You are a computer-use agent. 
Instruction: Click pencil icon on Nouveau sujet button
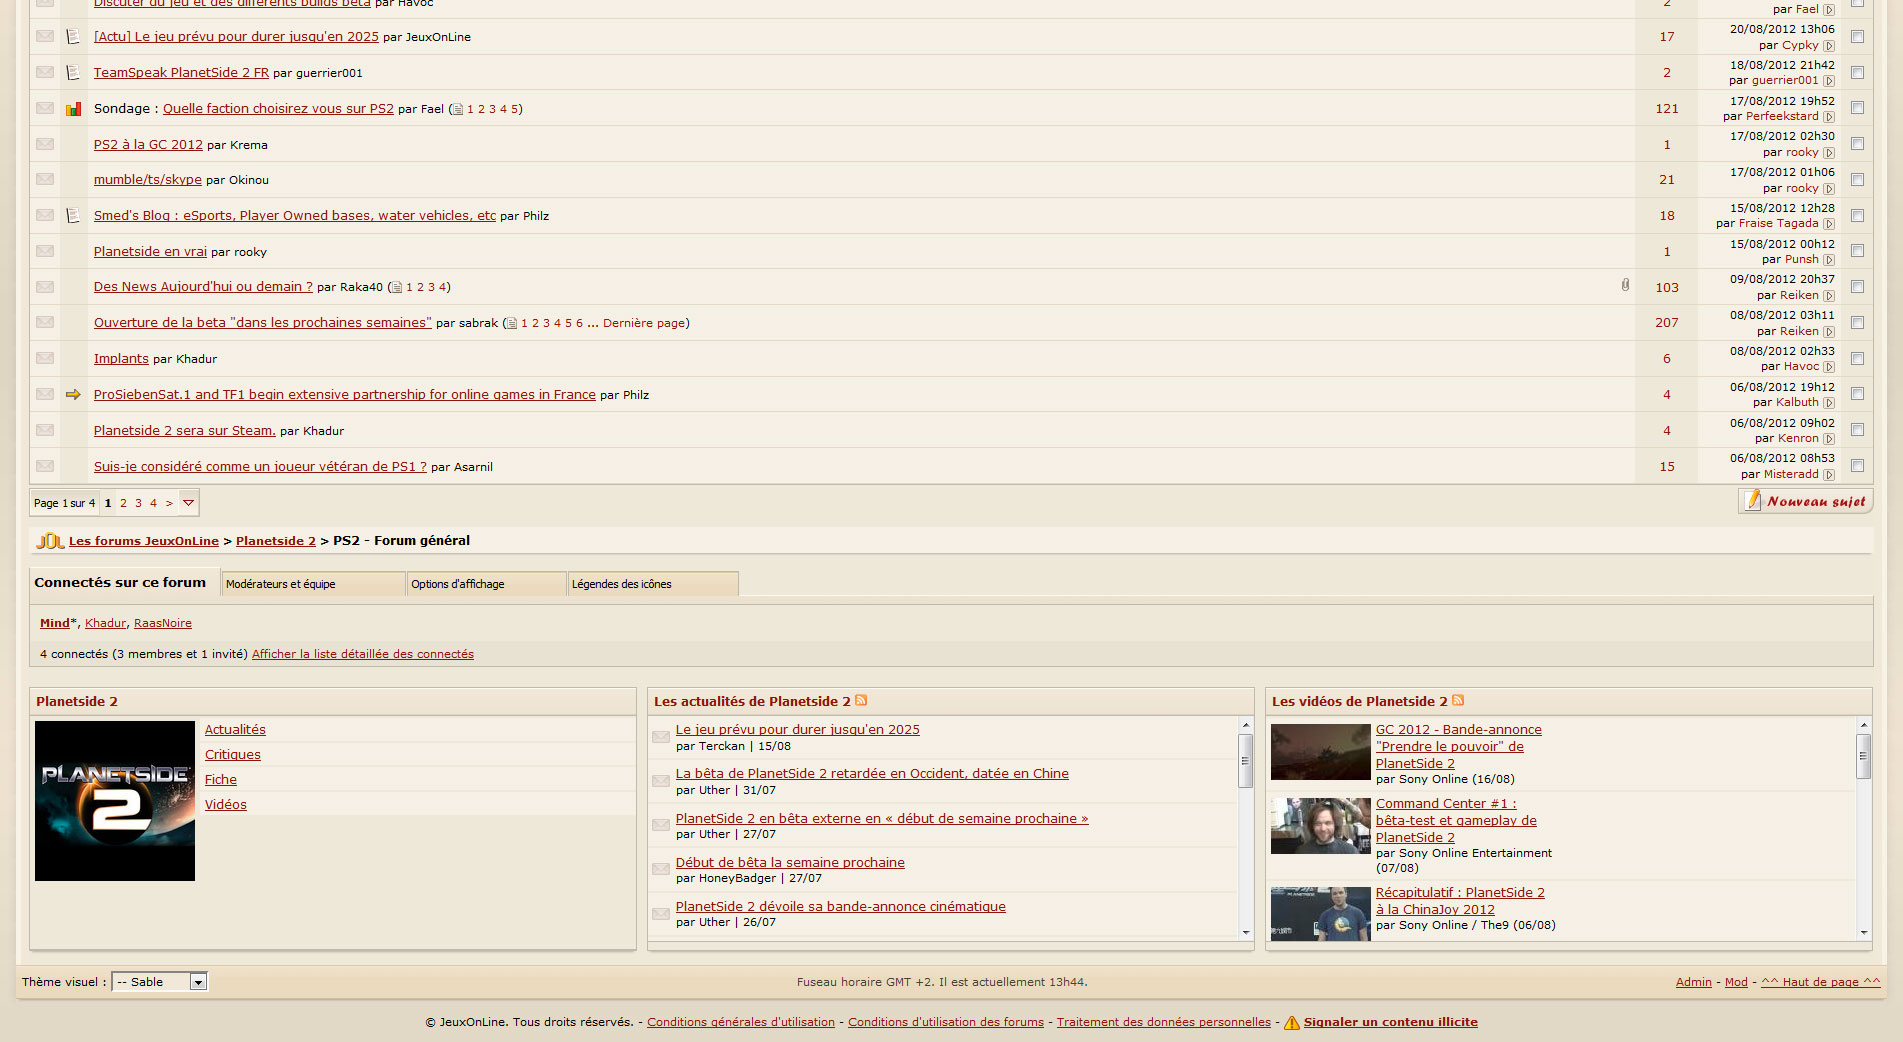point(1752,500)
